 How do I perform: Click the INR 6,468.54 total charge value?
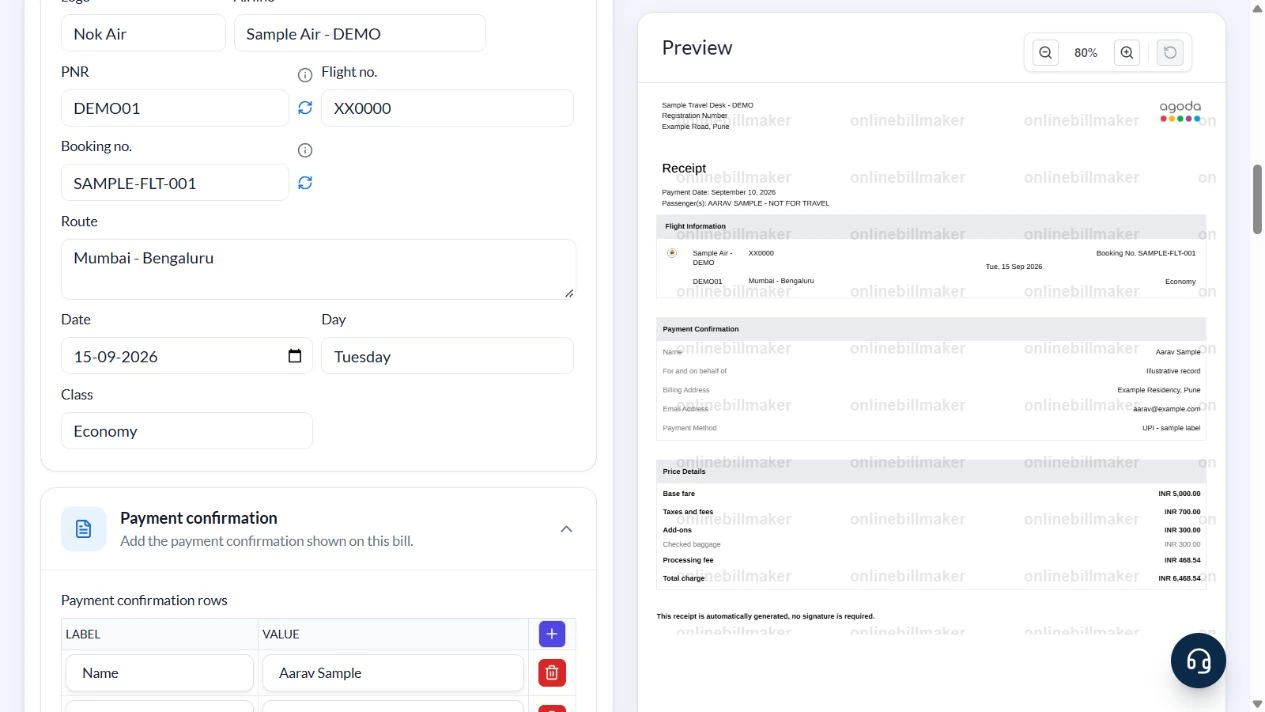tap(1179, 579)
